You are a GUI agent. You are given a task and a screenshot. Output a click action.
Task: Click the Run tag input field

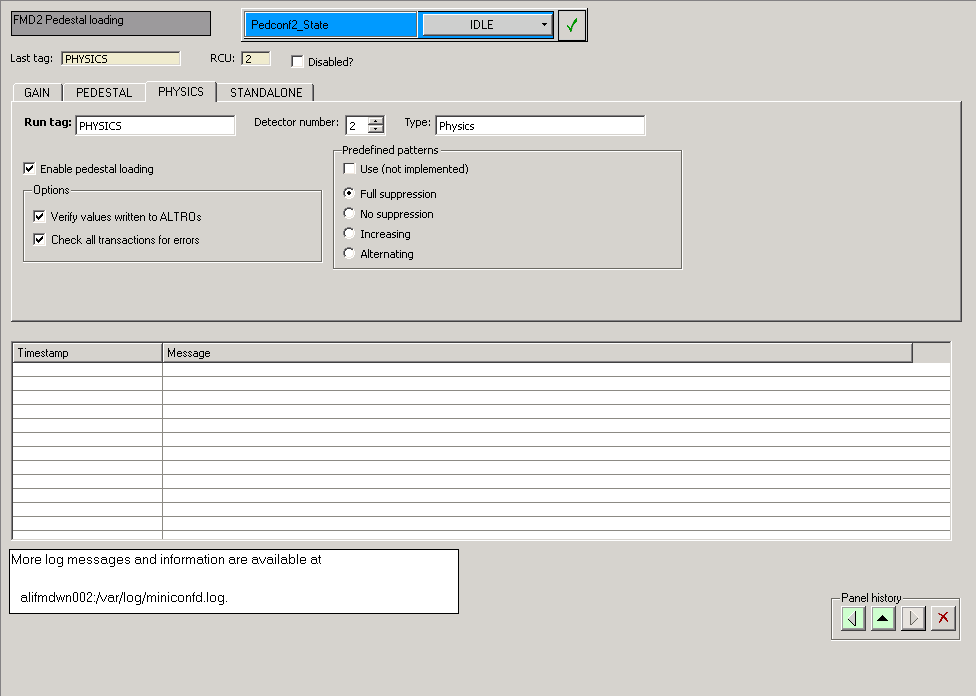(155, 126)
